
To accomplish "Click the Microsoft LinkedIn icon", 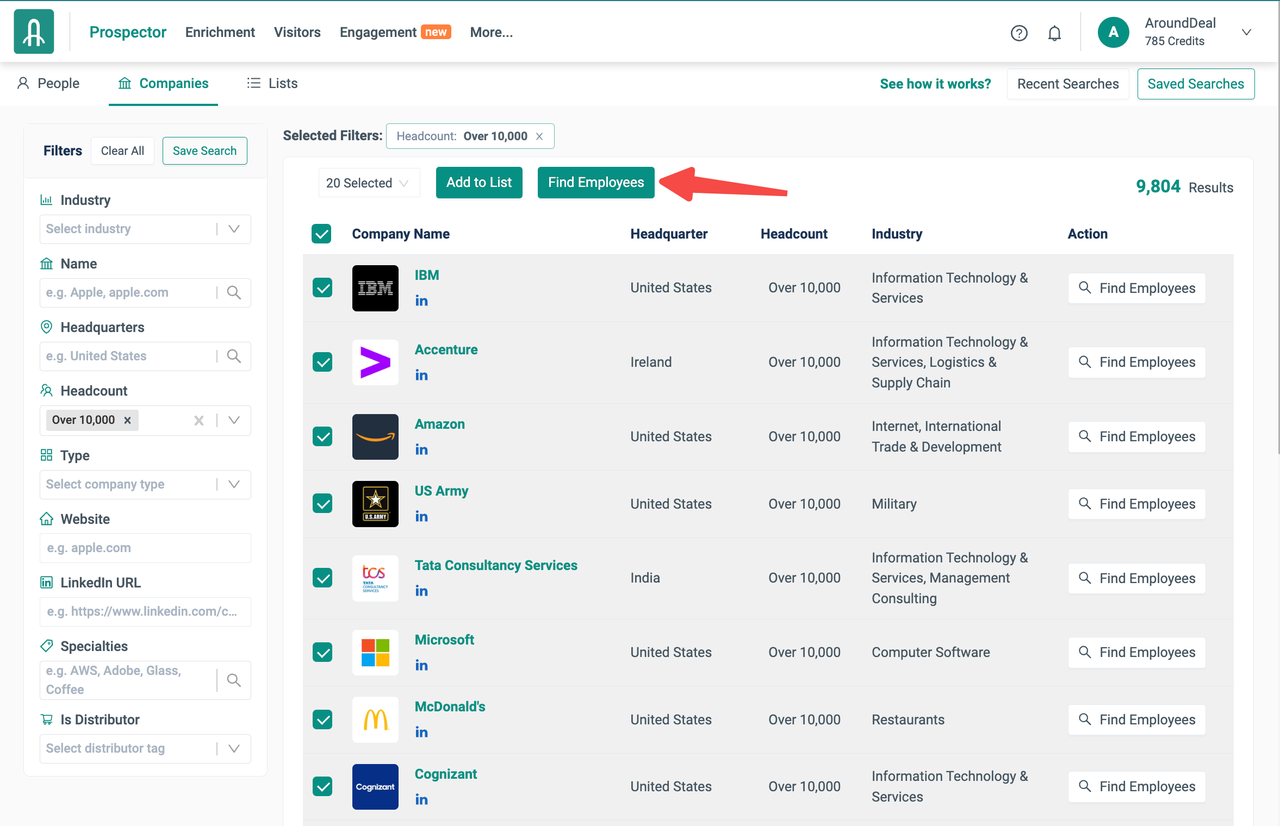I will click(422, 665).
